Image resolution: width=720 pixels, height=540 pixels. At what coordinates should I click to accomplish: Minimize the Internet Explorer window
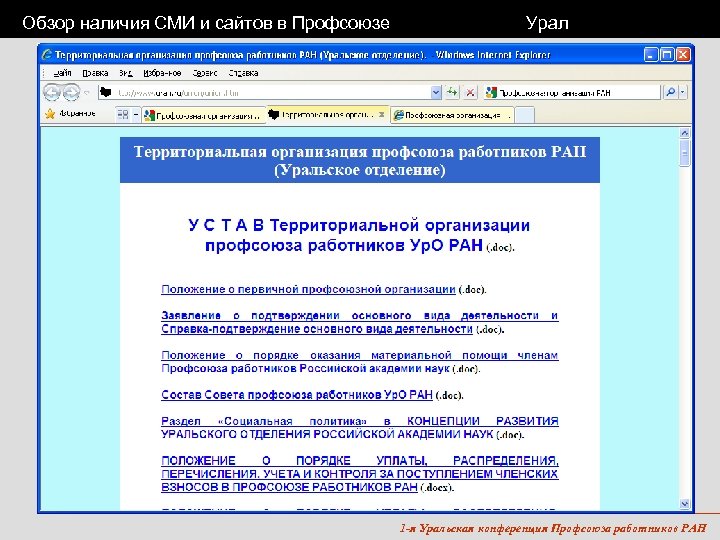pos(651,55)
